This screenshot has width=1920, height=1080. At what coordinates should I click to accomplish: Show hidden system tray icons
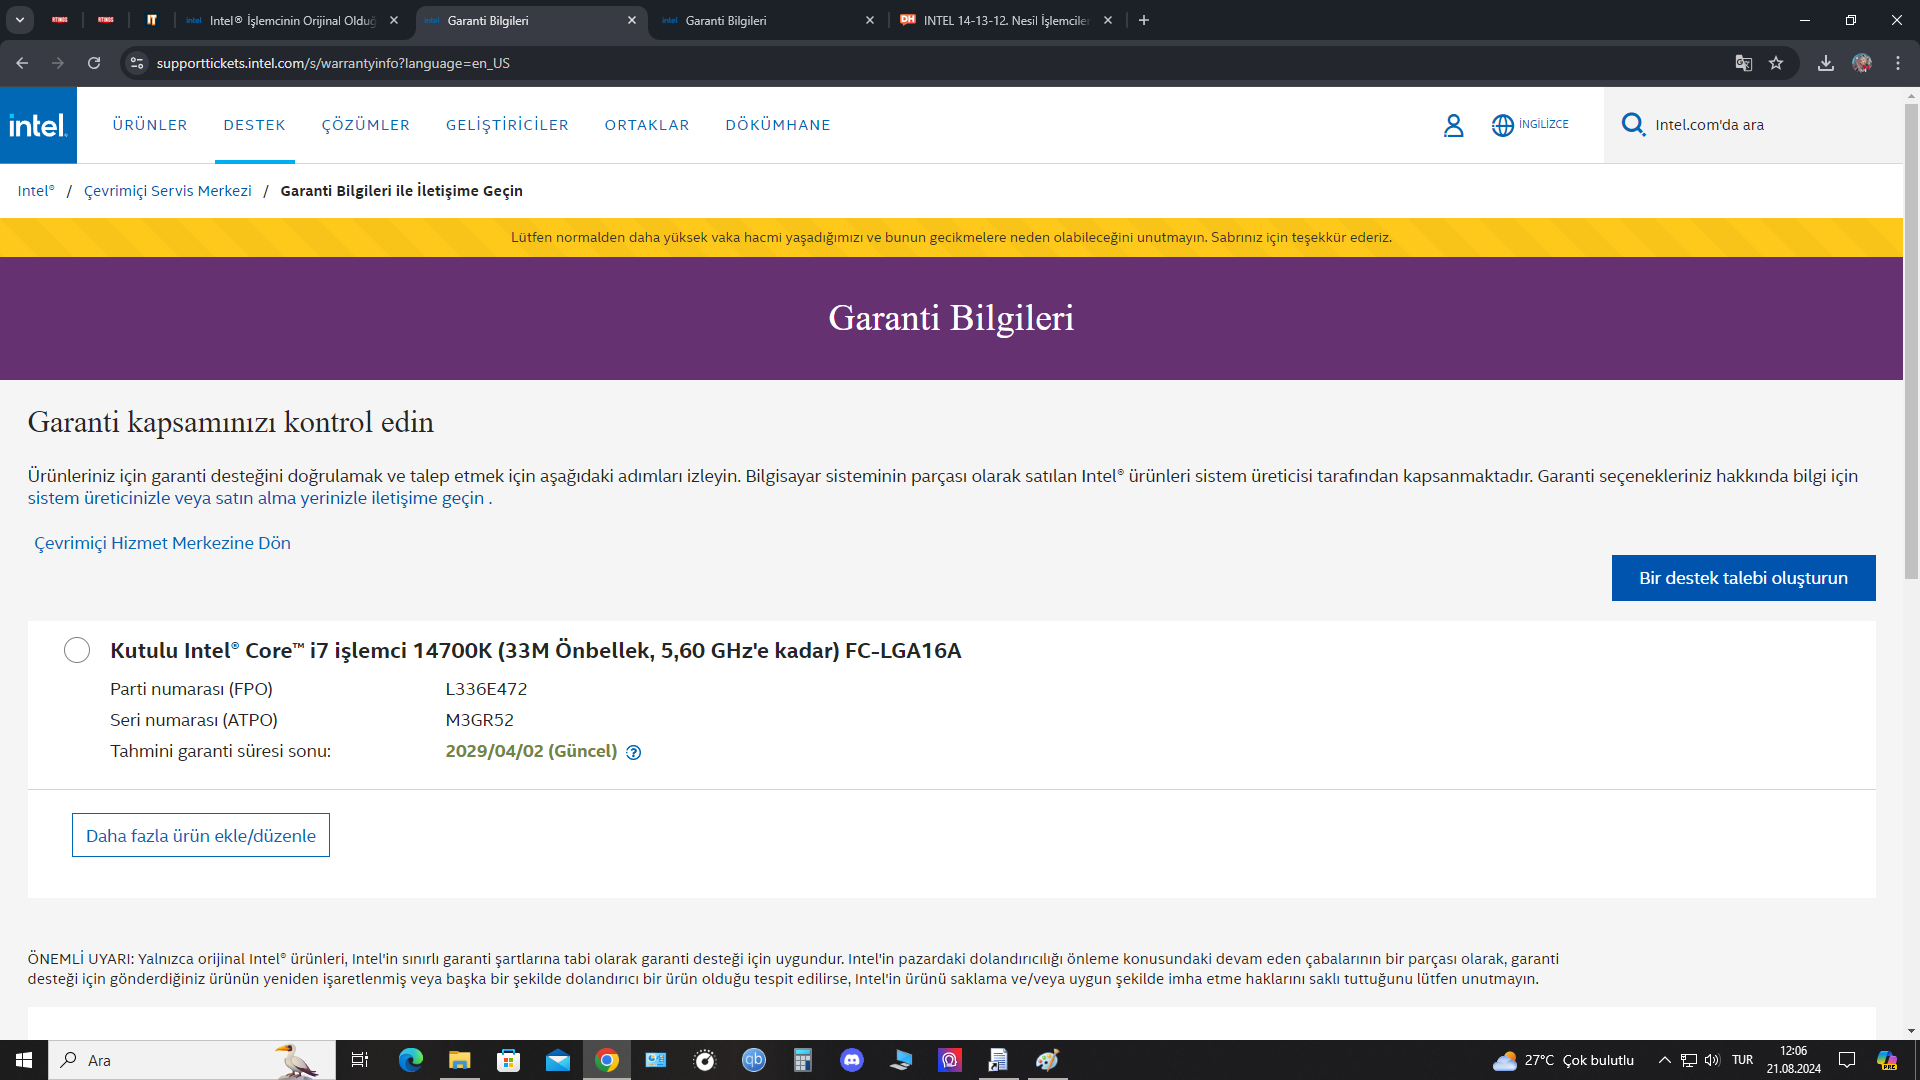[x=1664, y=1060]
